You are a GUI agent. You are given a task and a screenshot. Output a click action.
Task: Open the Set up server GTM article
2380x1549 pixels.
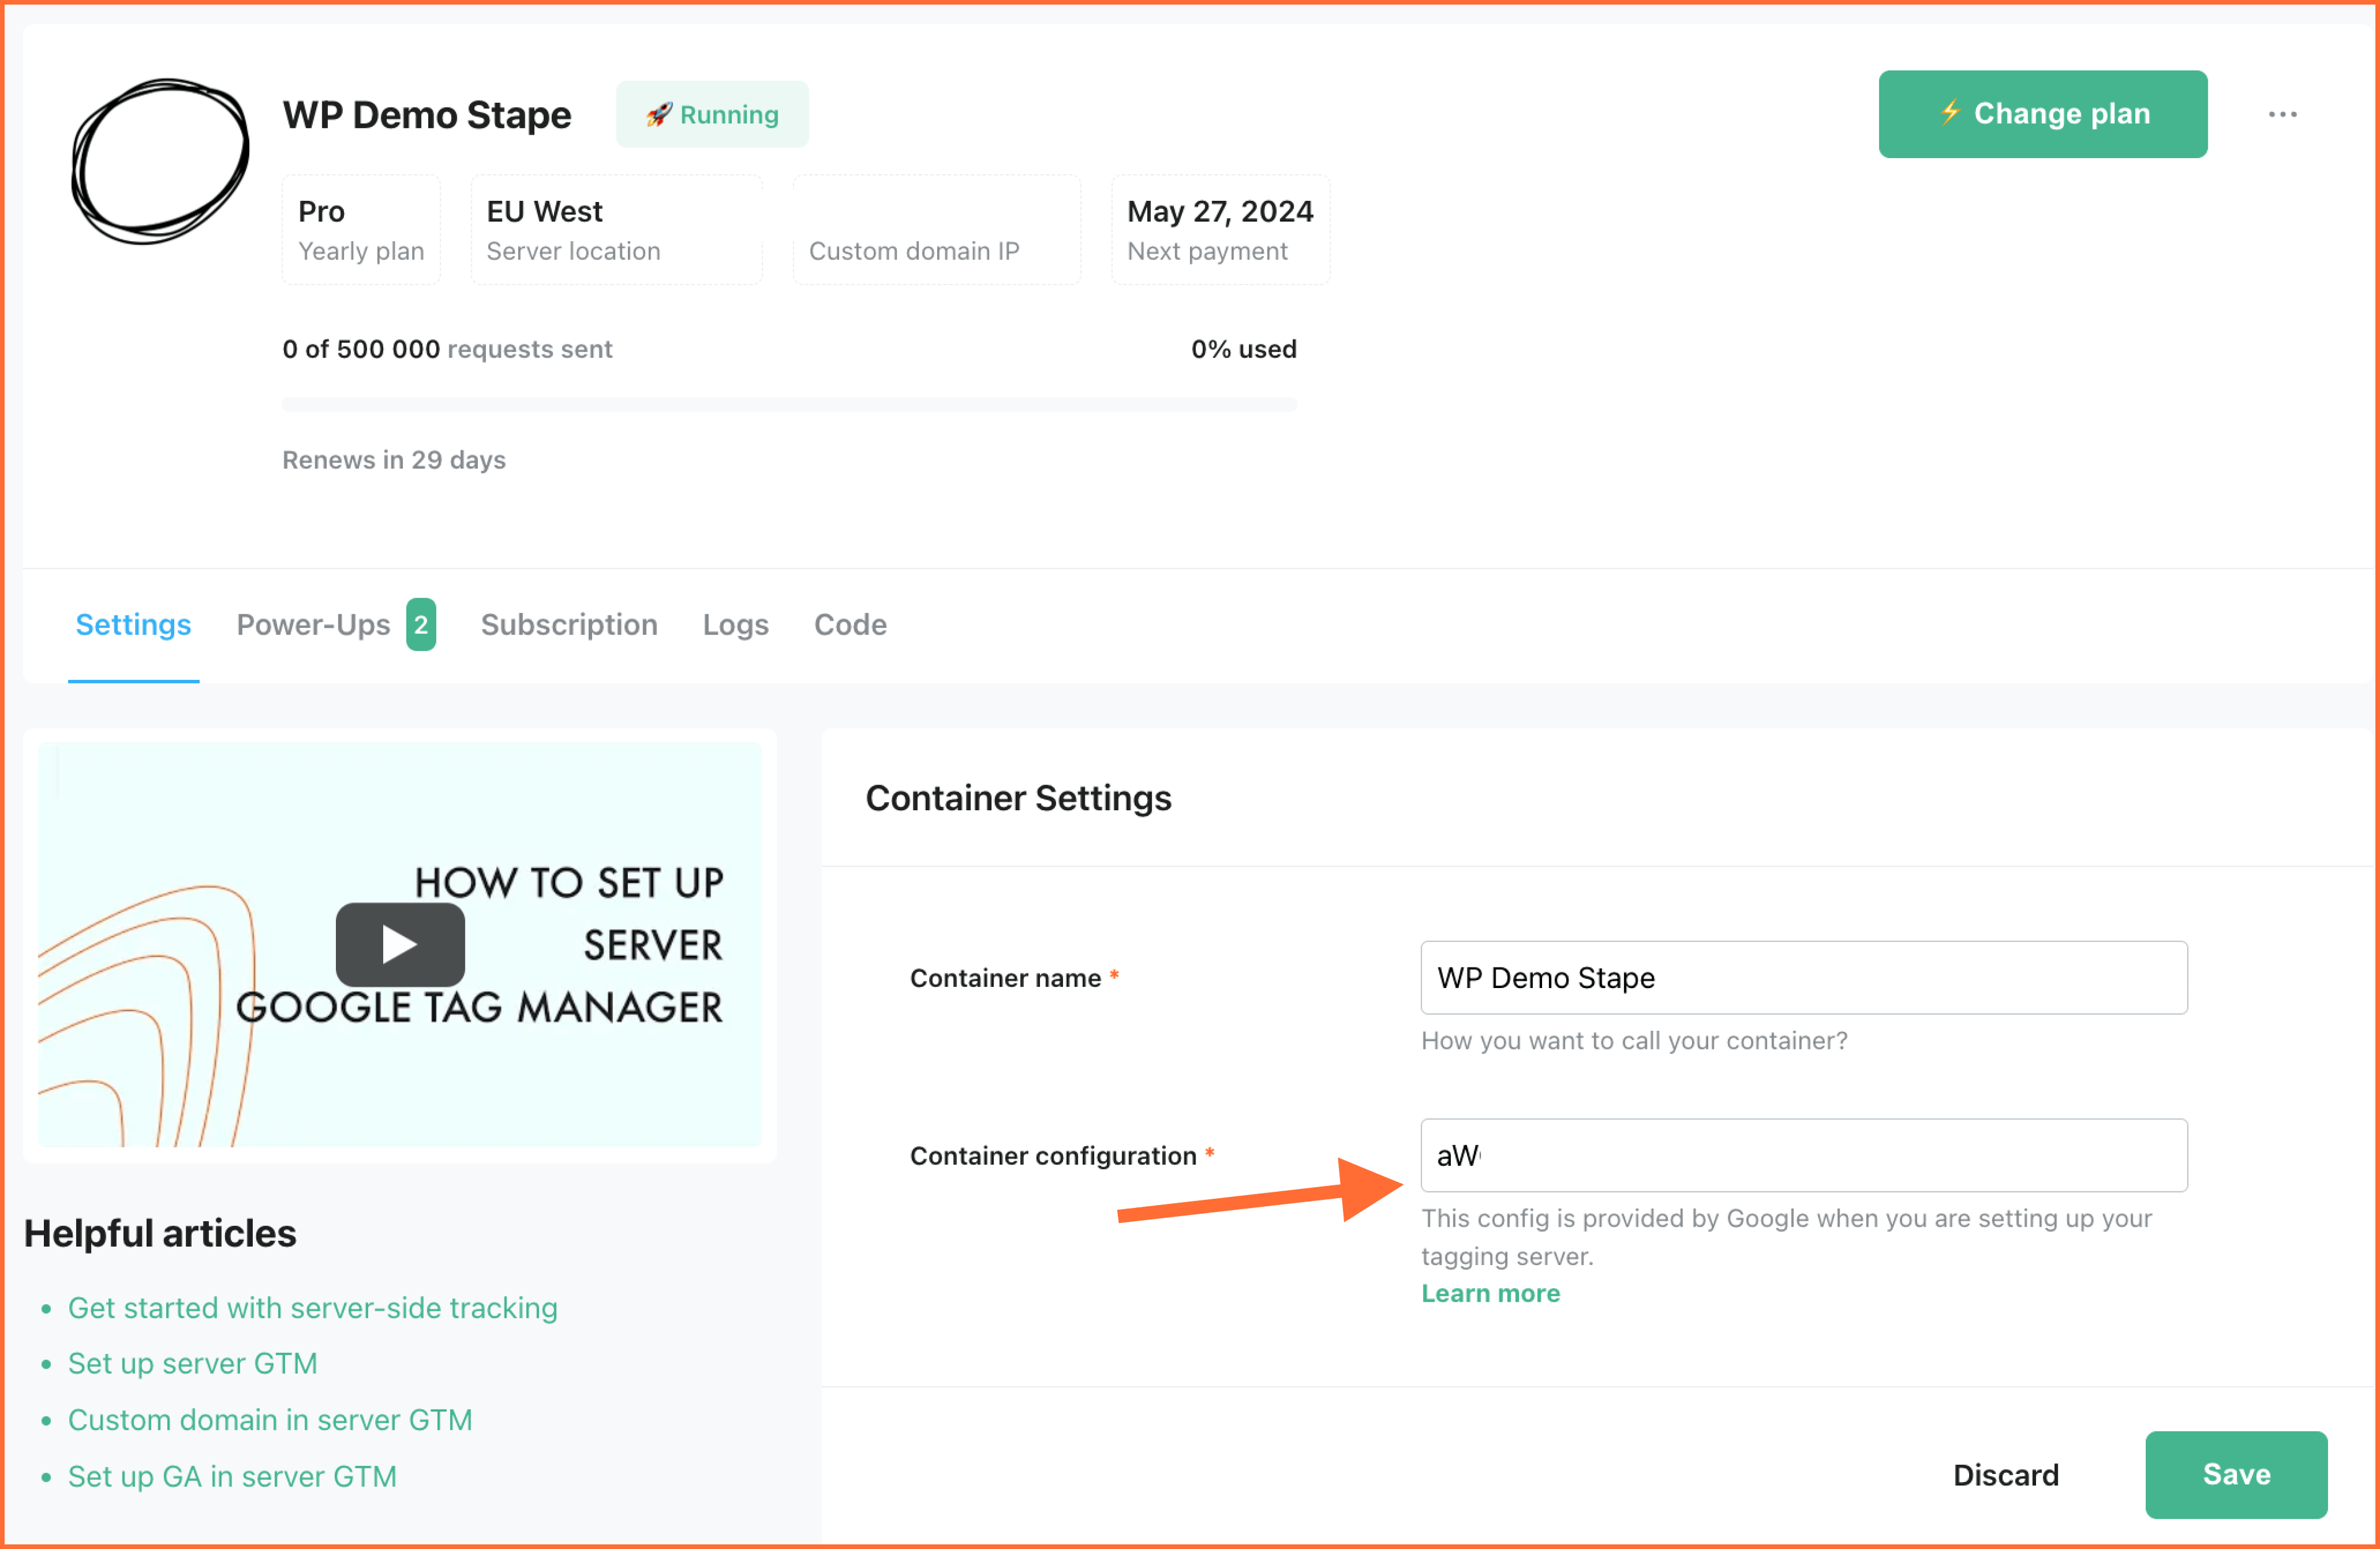(x=193, y=1364)
